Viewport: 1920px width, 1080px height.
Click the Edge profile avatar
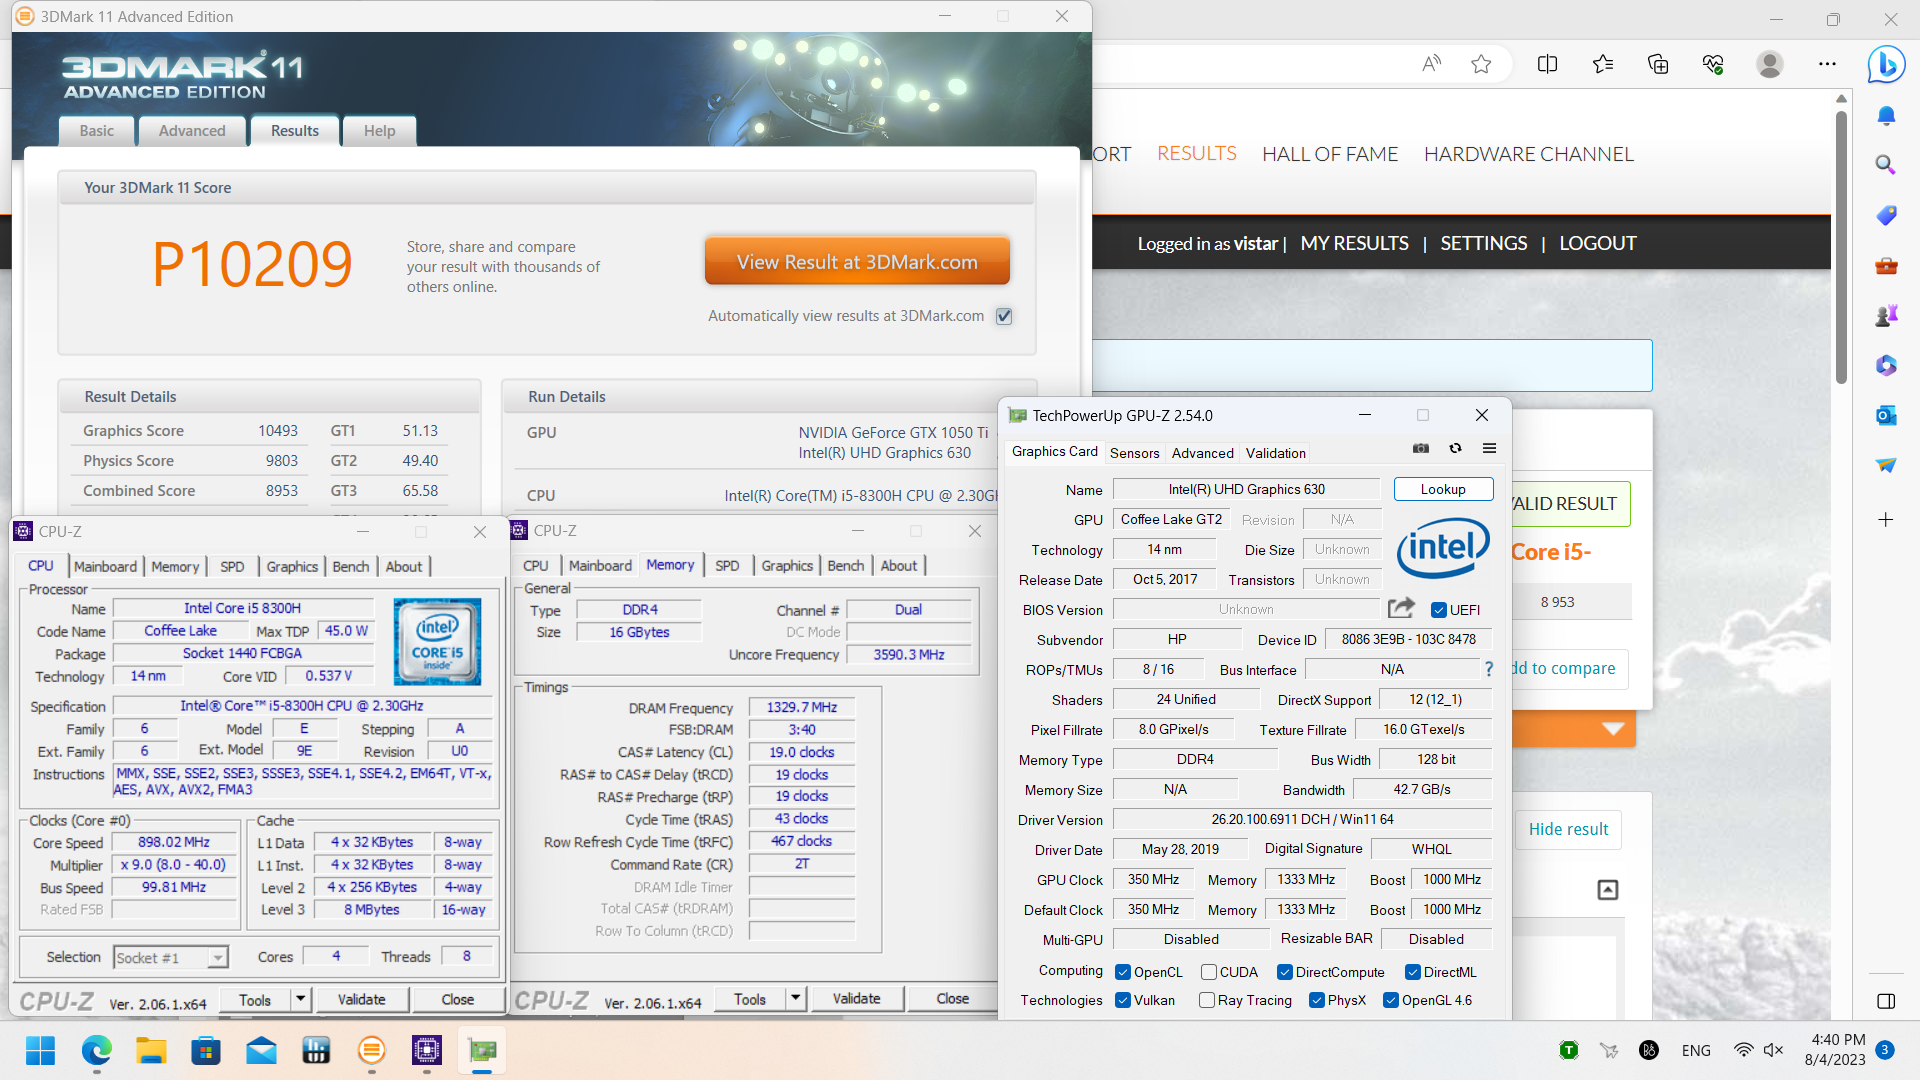[x=1769, y=64]
